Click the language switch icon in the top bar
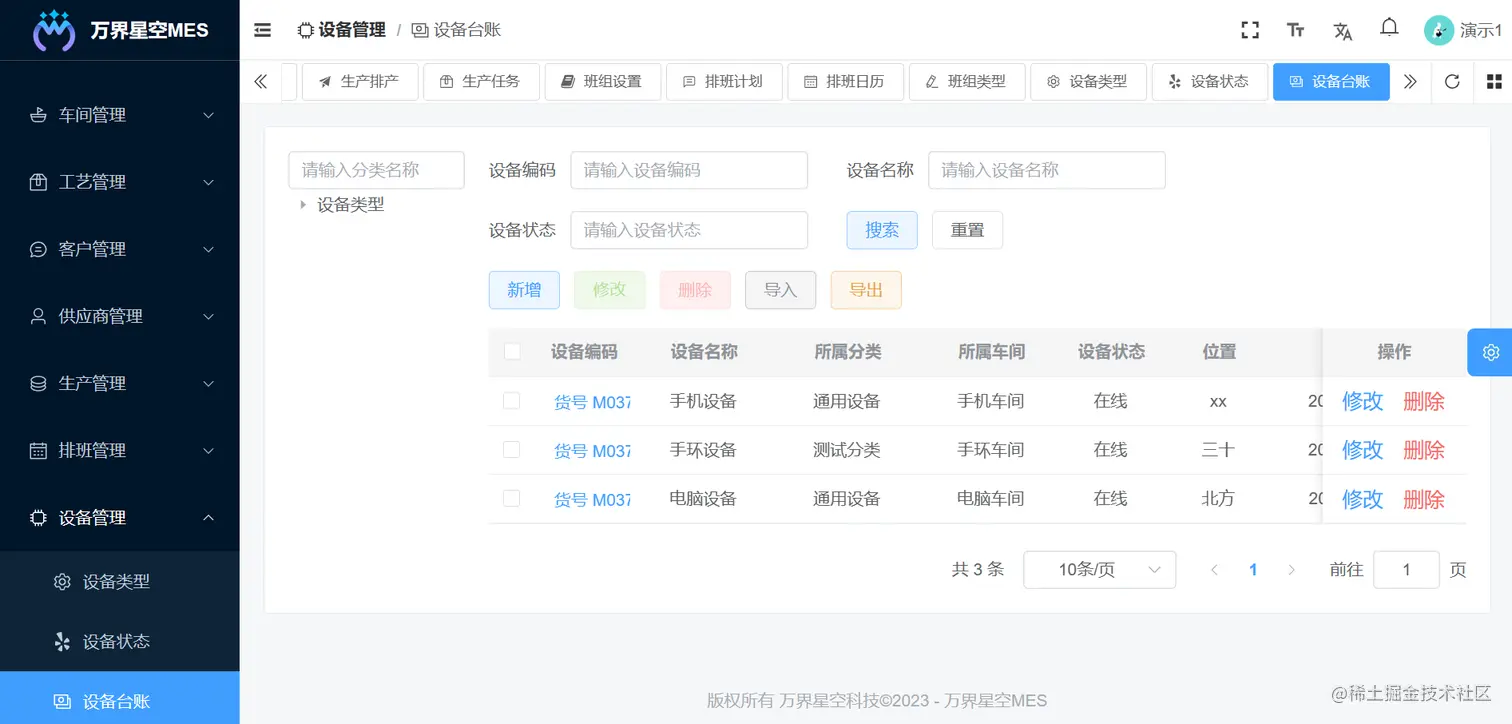This screenshot has height=724, width=1512. (x=1342, y=30)
